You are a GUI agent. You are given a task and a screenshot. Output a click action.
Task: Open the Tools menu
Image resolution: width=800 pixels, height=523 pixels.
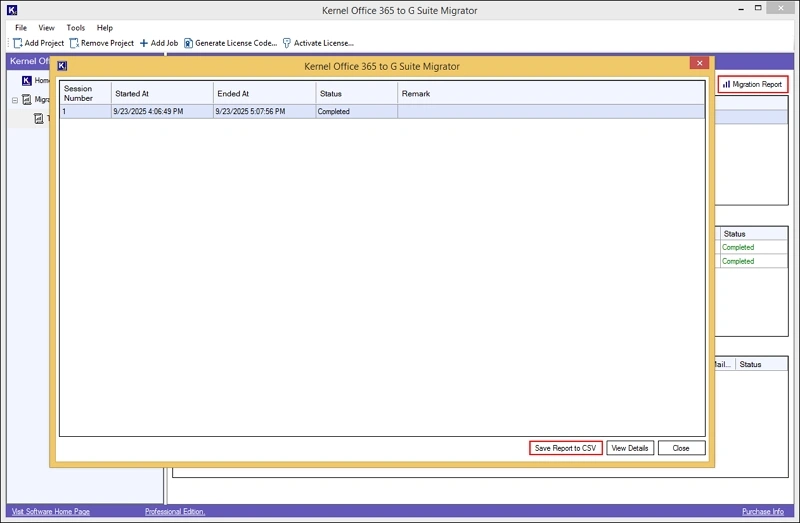coord(76,28)
